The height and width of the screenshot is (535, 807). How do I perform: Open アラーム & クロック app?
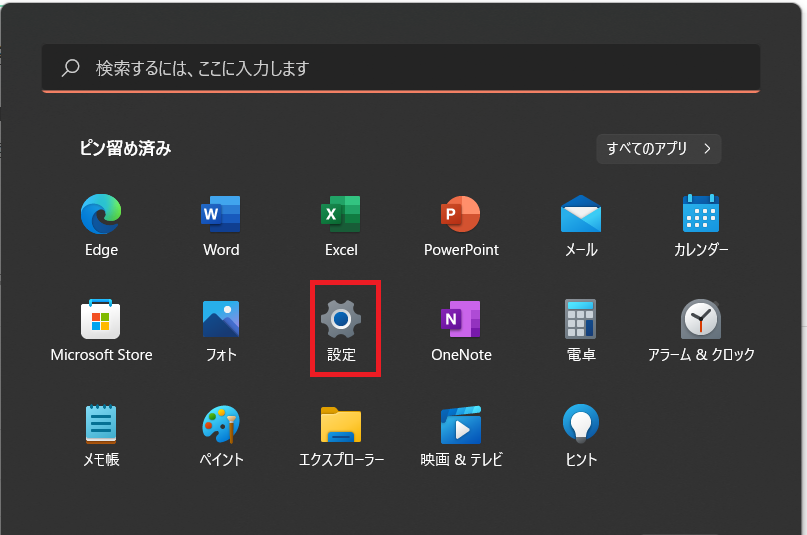701,330
